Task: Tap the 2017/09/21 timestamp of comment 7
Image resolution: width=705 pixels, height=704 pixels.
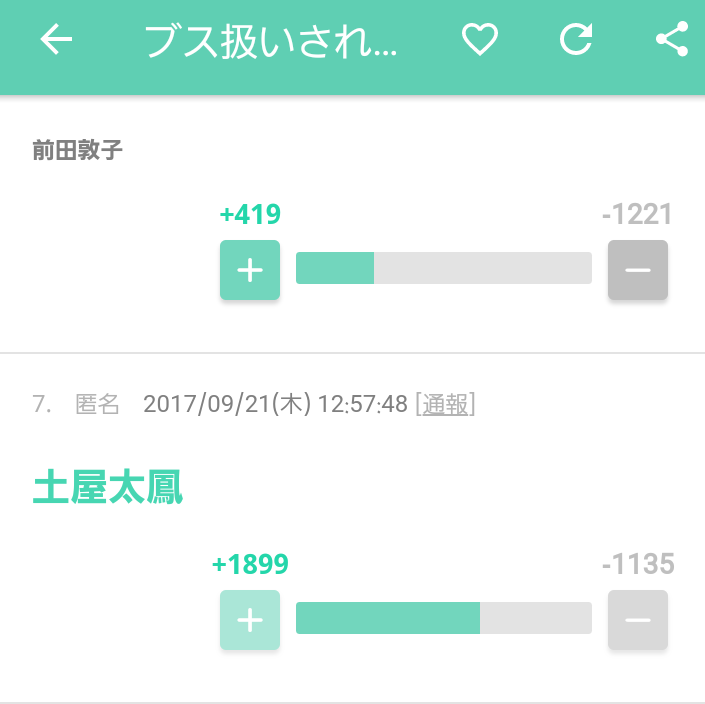Action: (x=275, y=404)
